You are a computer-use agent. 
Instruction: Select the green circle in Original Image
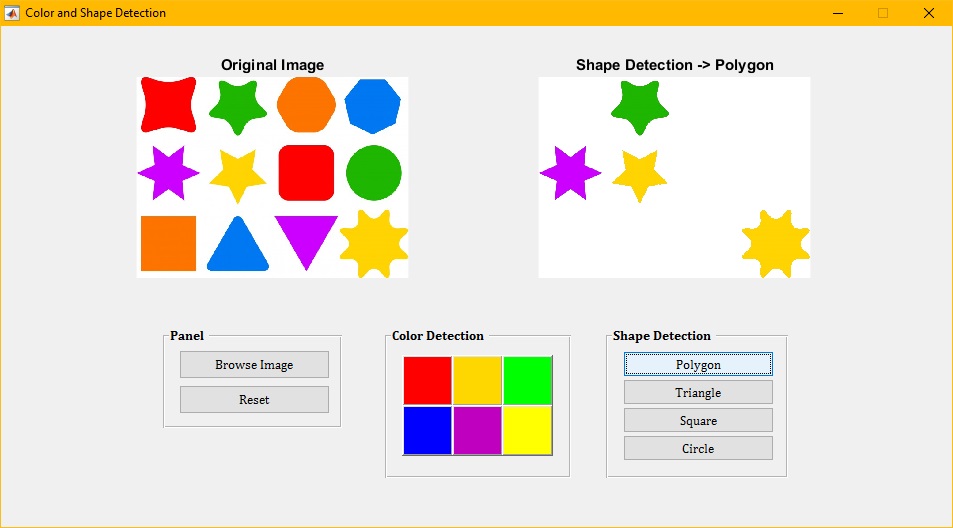pyautogui.click(x=374, y=173)
